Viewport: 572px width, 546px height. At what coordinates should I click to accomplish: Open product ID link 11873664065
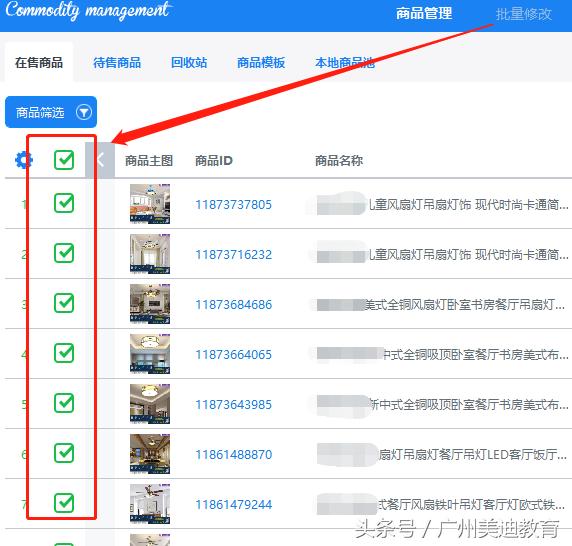tap(233, 355)
